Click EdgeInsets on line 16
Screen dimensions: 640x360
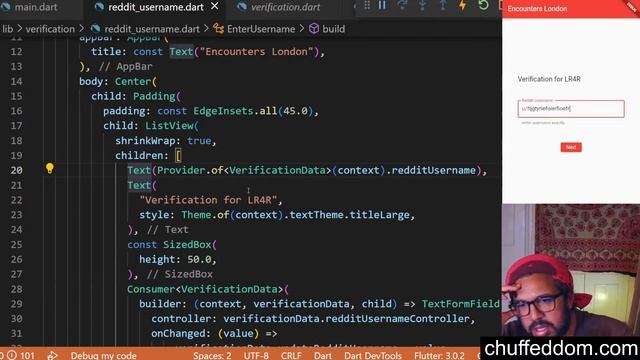(223, 111)
